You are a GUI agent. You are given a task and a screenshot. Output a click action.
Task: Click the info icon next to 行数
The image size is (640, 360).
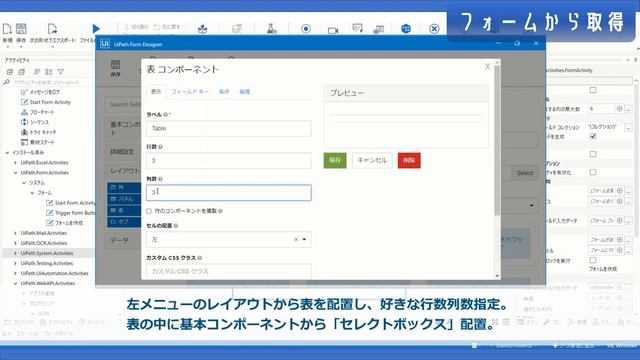pos(160,147)
